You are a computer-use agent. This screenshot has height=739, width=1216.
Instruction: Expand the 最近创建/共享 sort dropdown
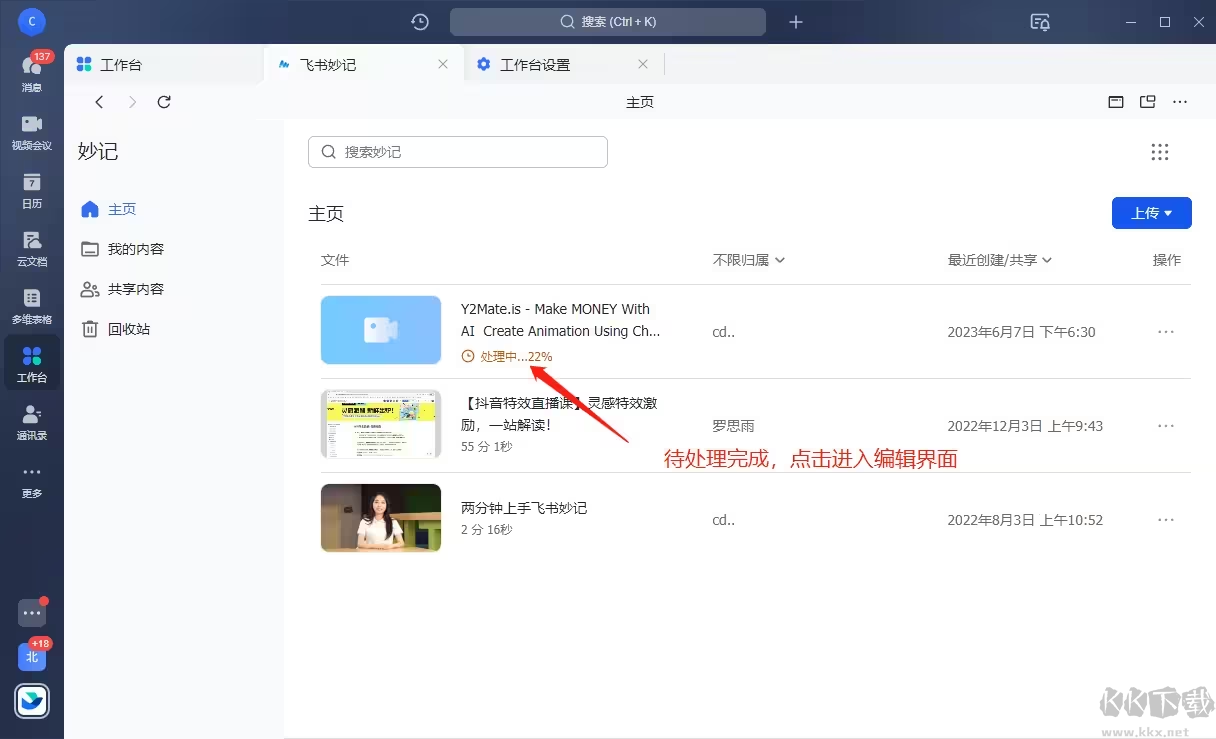tap(1000, 260)
